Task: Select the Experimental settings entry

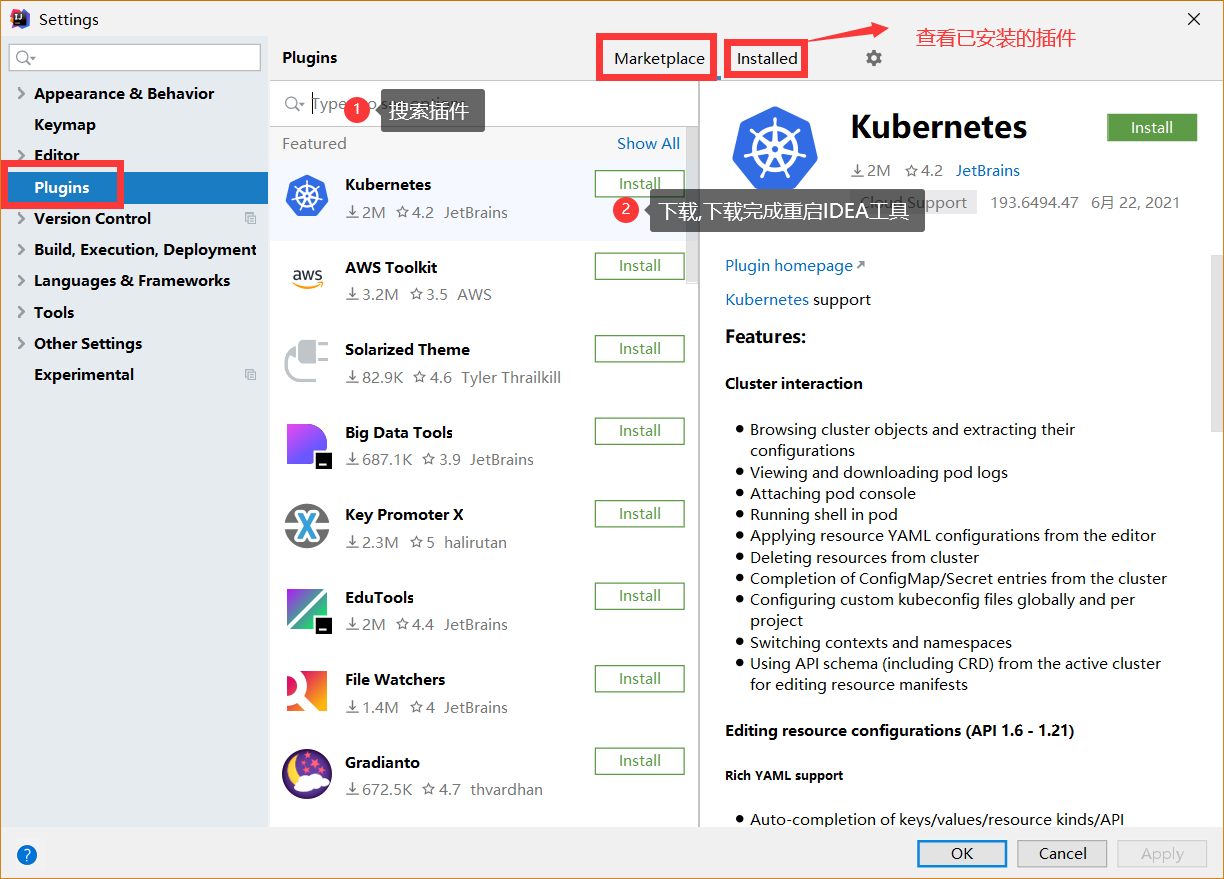Action: 84,374
